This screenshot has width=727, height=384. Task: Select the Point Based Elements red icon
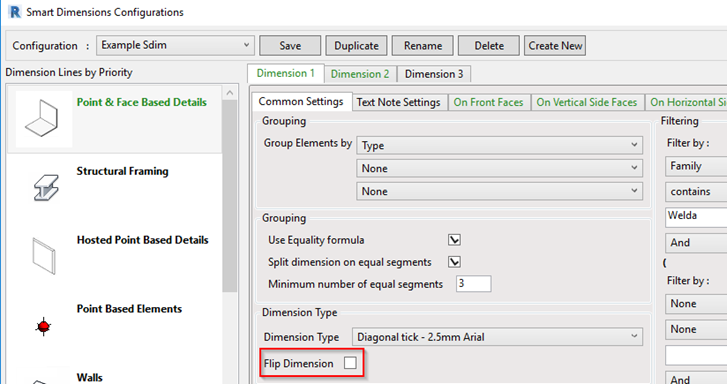(44, 326)
